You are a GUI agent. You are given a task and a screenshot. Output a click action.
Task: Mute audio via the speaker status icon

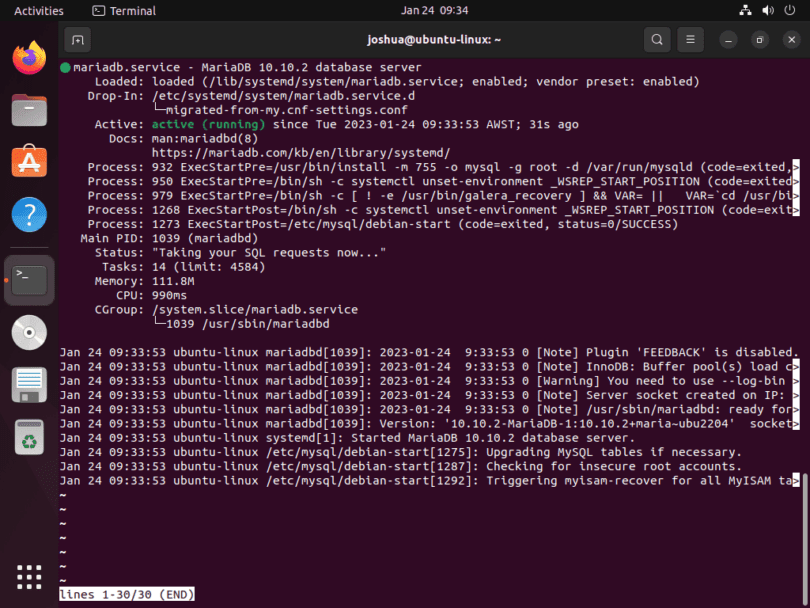point(768,11)
